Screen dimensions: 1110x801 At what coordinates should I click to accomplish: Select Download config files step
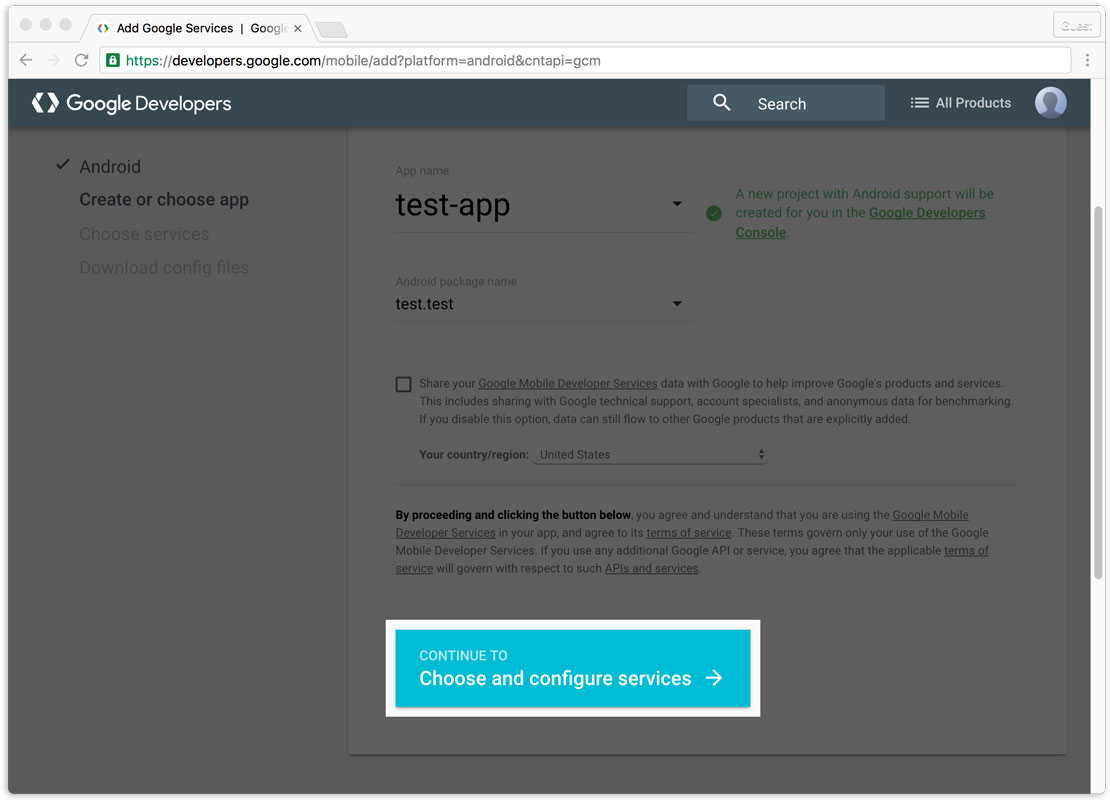click(x=164, y=267)
